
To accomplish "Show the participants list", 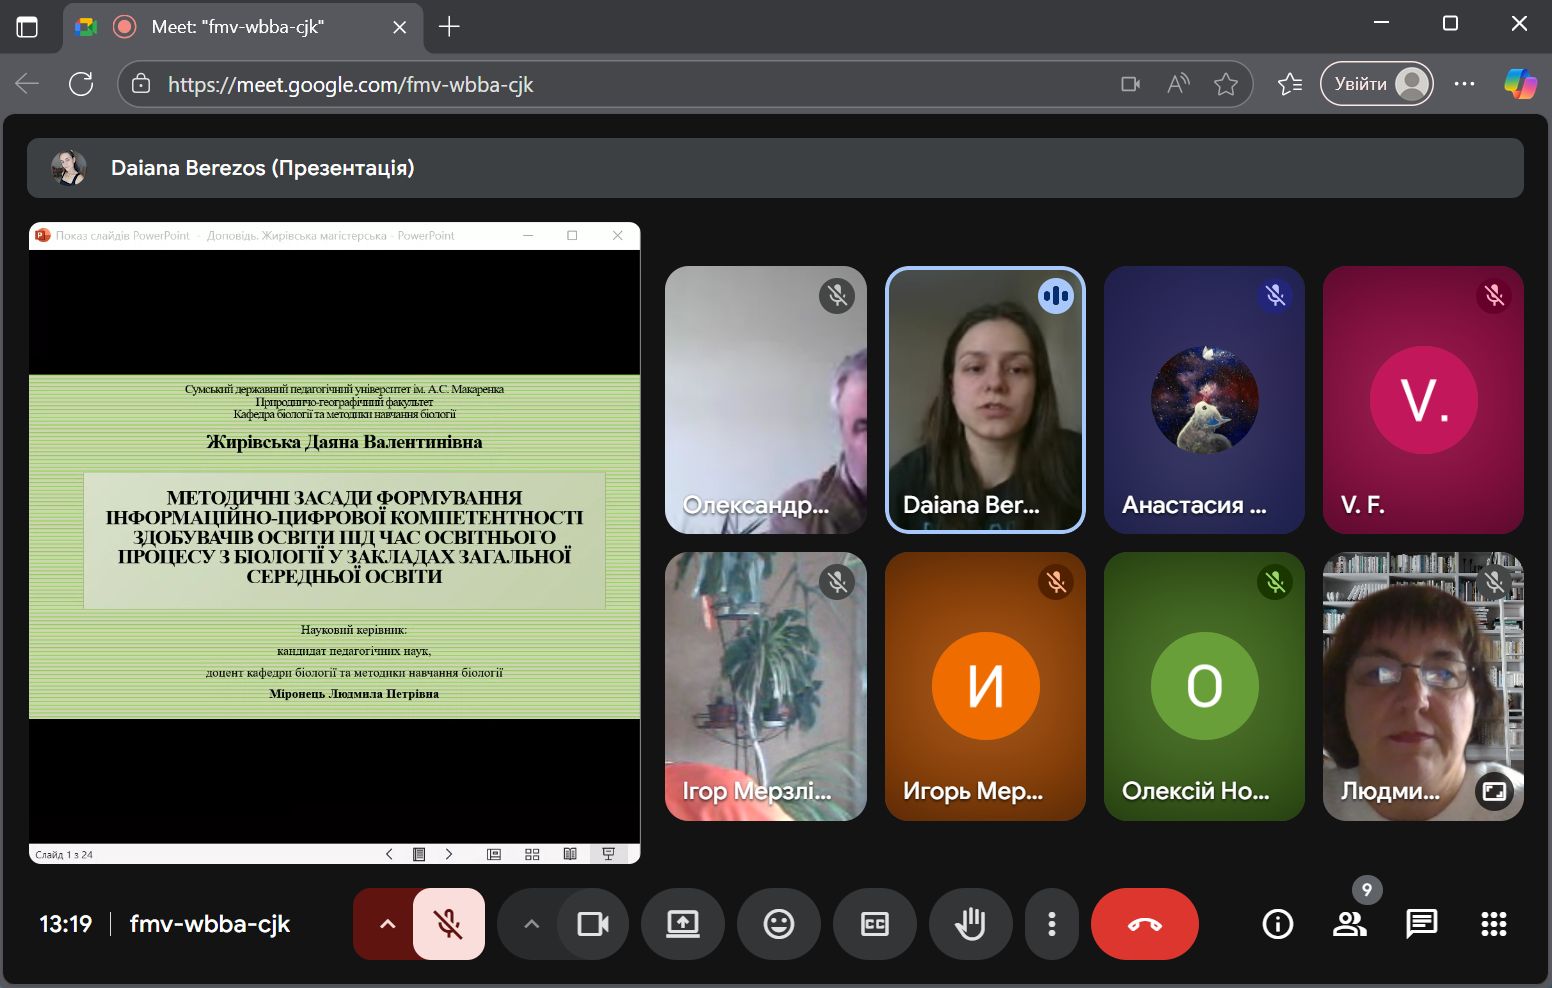I will coord(1349,924).
